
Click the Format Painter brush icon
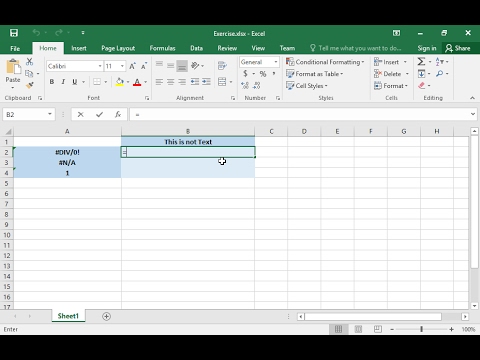(x=29, y=85)
